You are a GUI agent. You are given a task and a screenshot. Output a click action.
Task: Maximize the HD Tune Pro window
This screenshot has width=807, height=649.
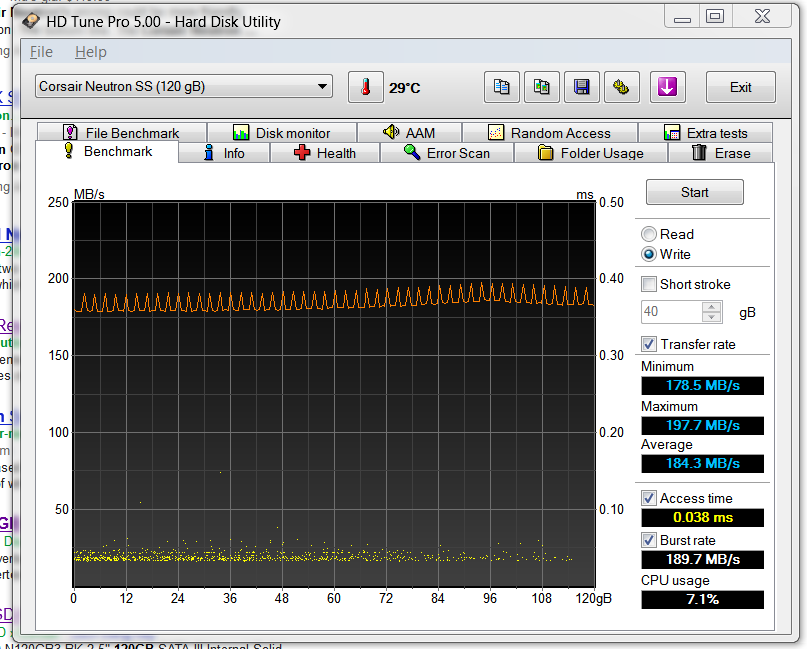tap(715, 17)
